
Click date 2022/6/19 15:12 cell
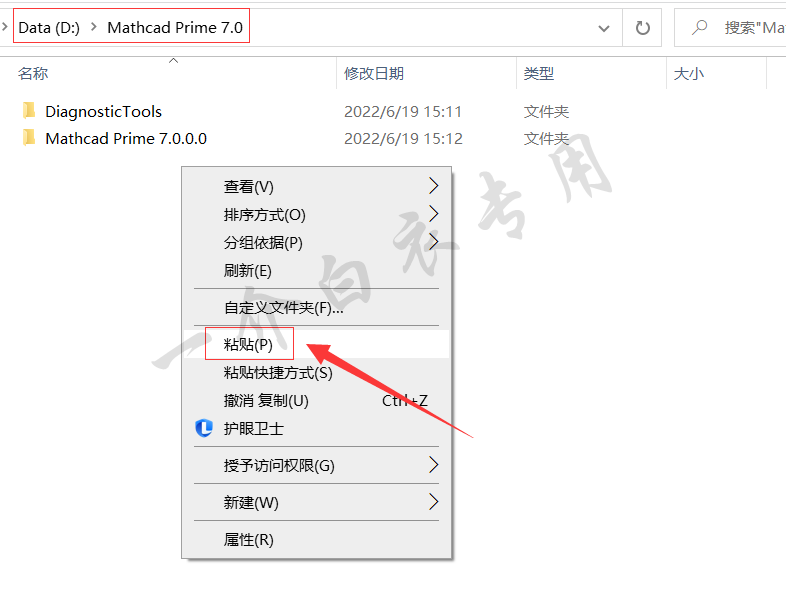pos(403,138)
